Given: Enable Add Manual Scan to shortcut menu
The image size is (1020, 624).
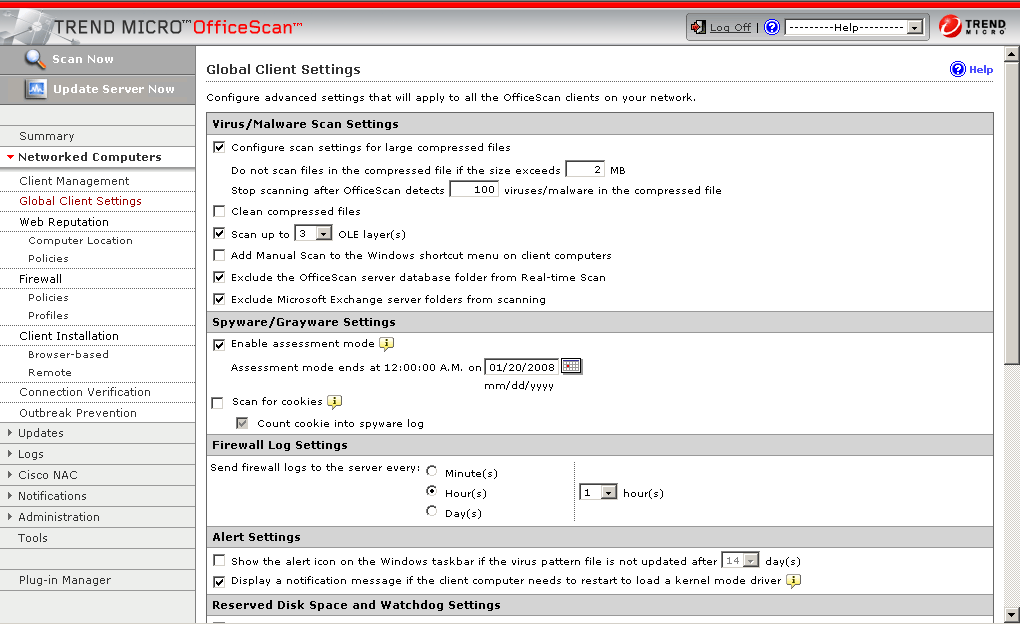Looking at the screenshot, I should coord(219,255).
